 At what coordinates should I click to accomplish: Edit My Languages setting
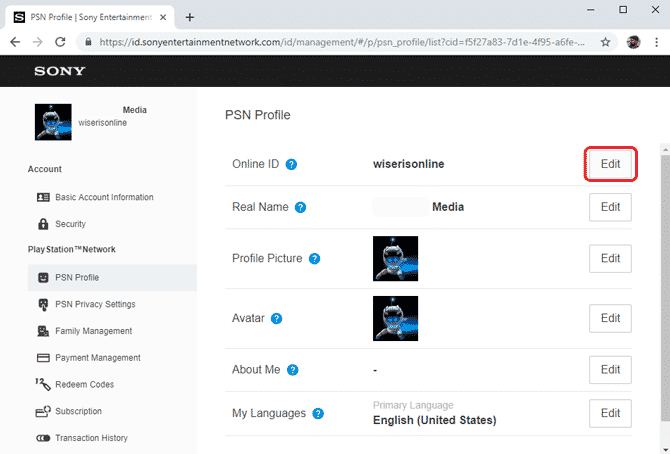click(x=610, y=413)
